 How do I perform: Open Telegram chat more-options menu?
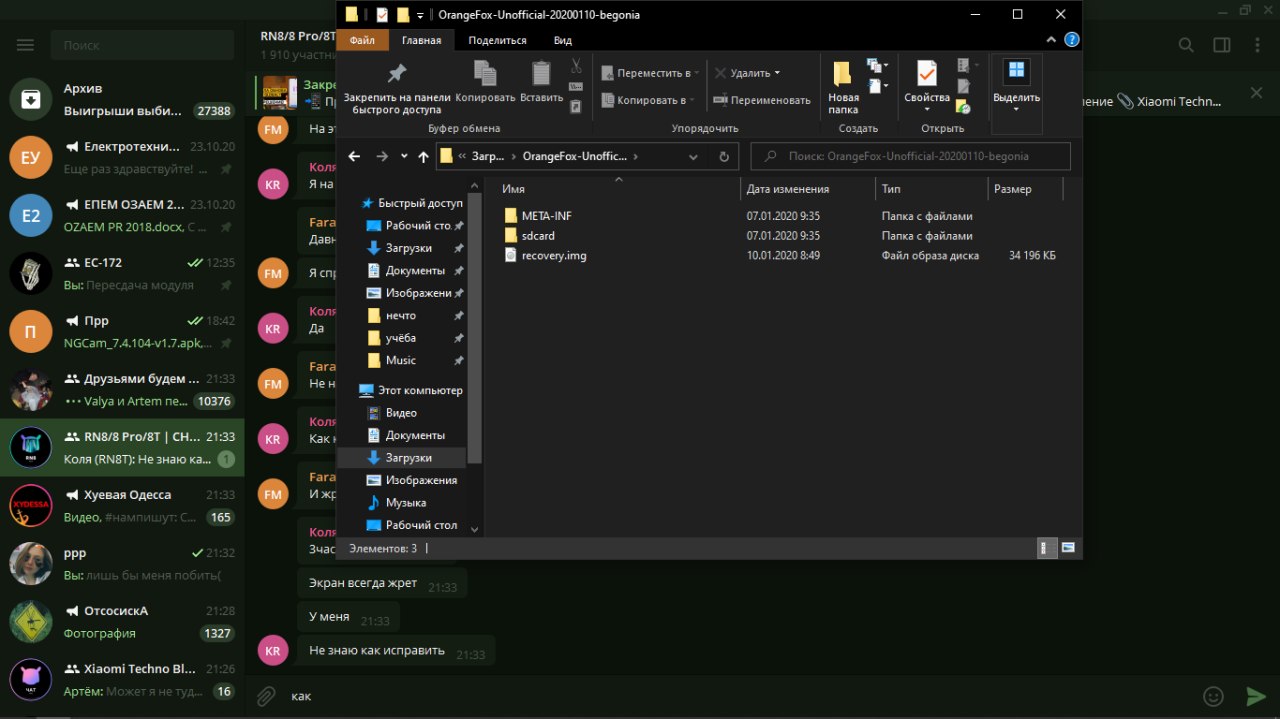(1256, 45)
